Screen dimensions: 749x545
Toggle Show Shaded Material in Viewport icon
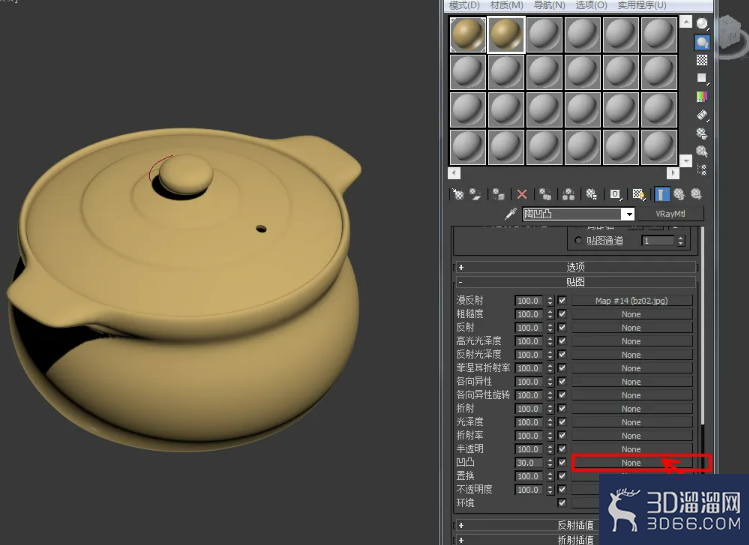click(x=639, y=194)
